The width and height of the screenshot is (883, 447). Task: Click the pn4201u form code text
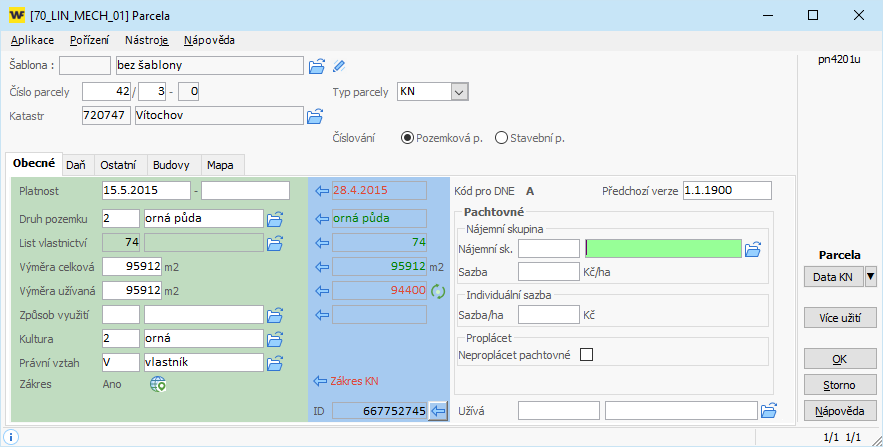(839, 59)
